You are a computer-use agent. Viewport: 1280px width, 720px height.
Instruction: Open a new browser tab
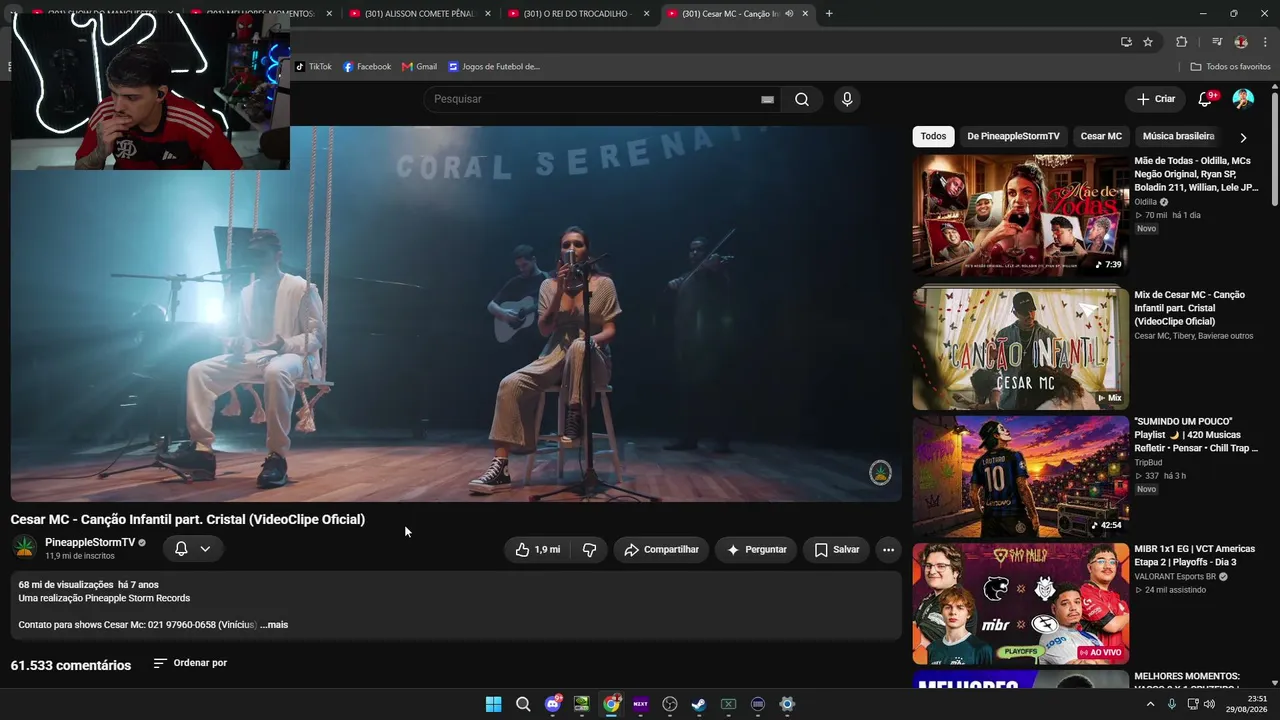pos(829,14)
